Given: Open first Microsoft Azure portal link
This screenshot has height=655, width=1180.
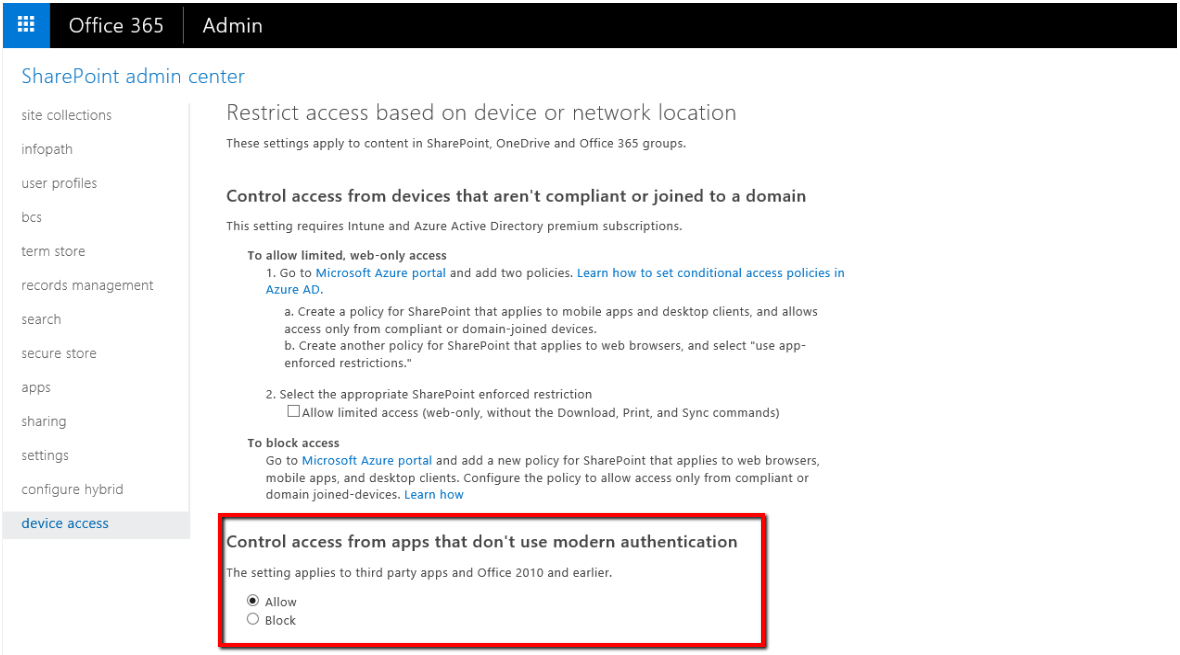Looking at the screenshot, I should click(381, 273).
